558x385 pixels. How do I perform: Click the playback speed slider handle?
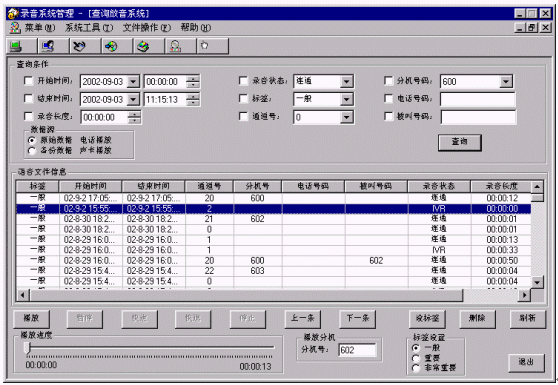(27, 348)
